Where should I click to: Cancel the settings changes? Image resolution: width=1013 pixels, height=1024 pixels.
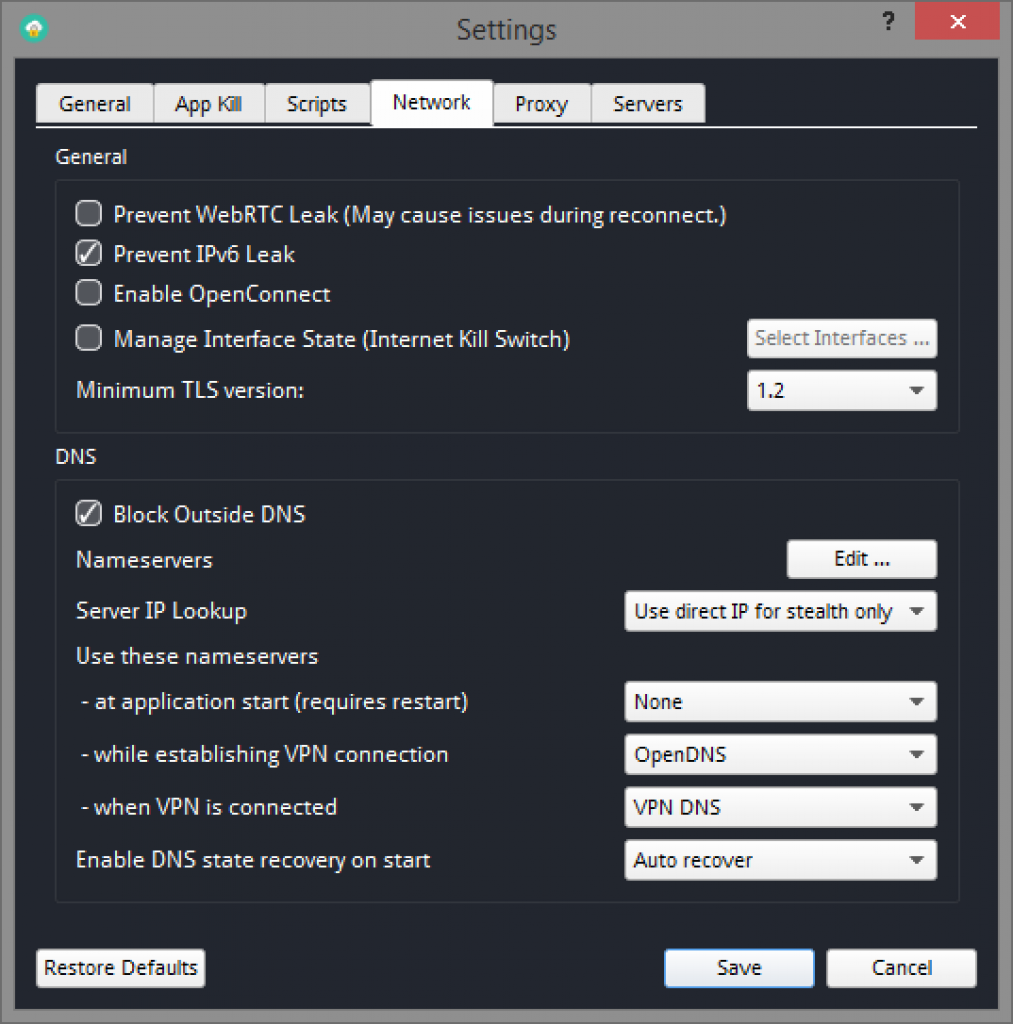point(902,968)
